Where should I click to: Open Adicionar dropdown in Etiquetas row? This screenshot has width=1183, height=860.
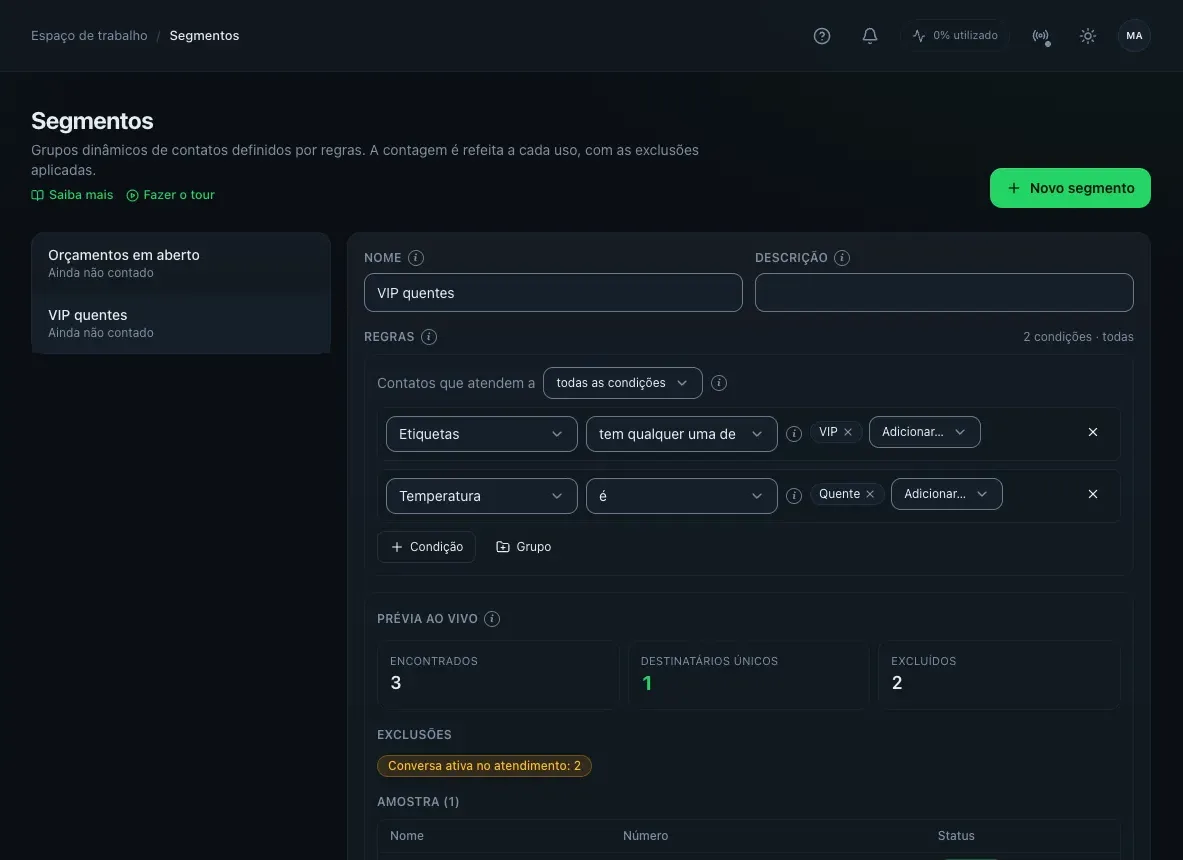pyautogui.click(x=924, y=432)
